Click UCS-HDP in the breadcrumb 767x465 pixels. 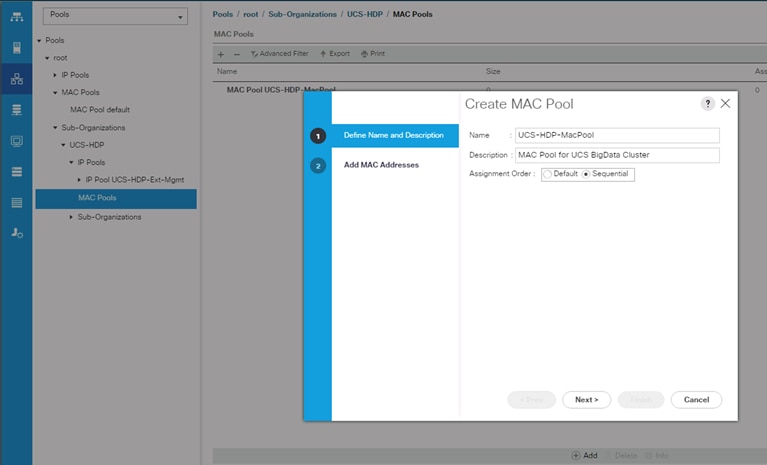click(x=364, y=14)
